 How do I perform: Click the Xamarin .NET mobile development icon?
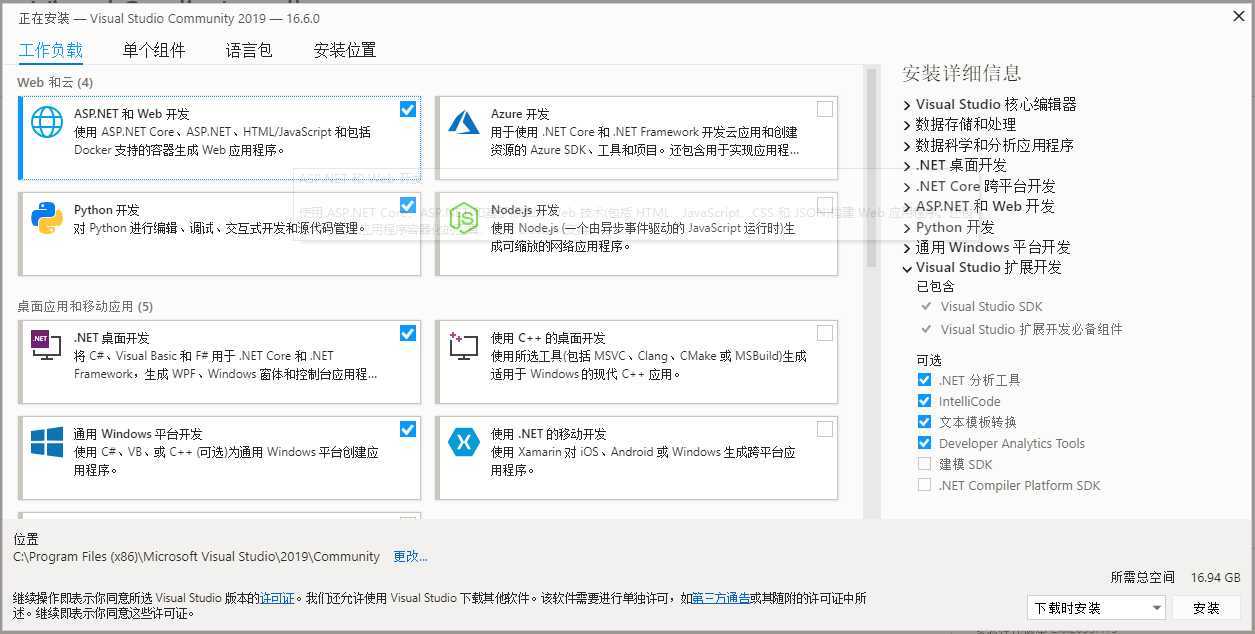tap(464, 442)
